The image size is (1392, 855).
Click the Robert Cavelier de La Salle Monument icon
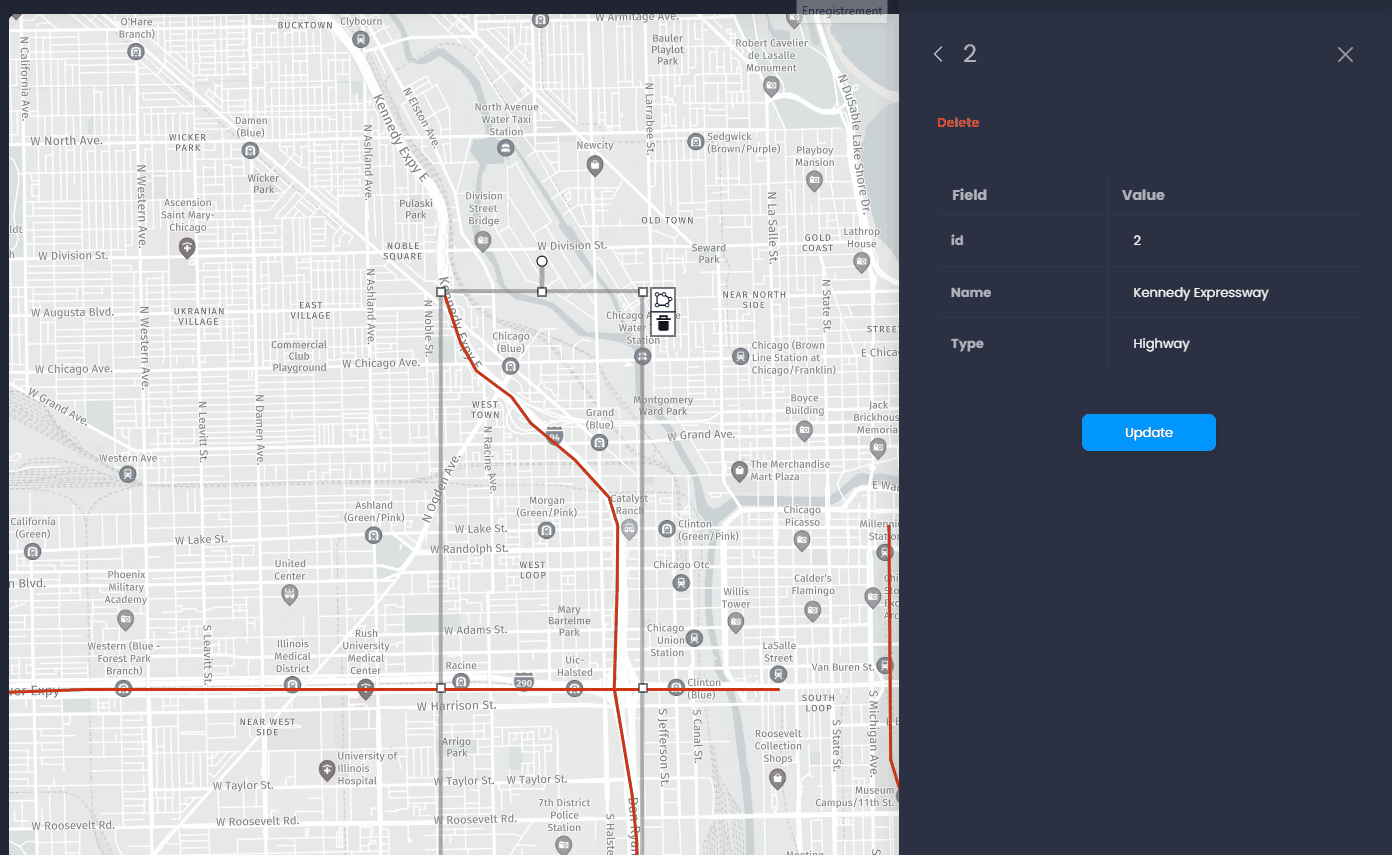tap(771, 86)
